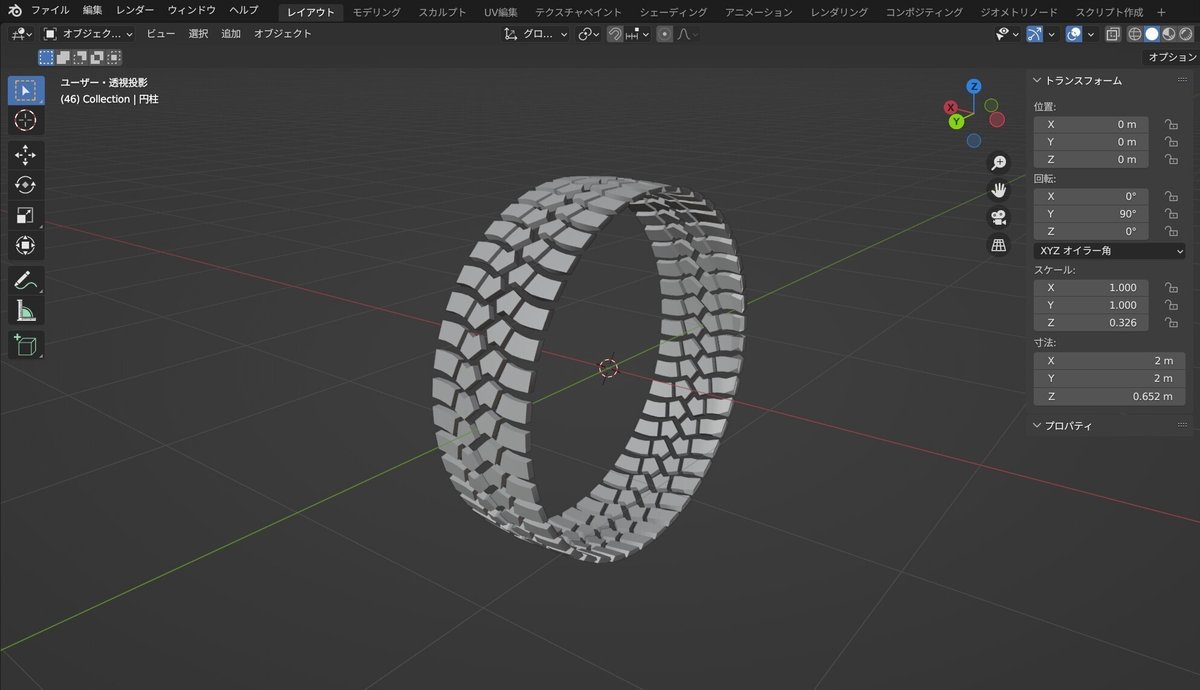Select the intersect-selection mode icon
This screenshot has width=1200, height=690.
(114, 57)
